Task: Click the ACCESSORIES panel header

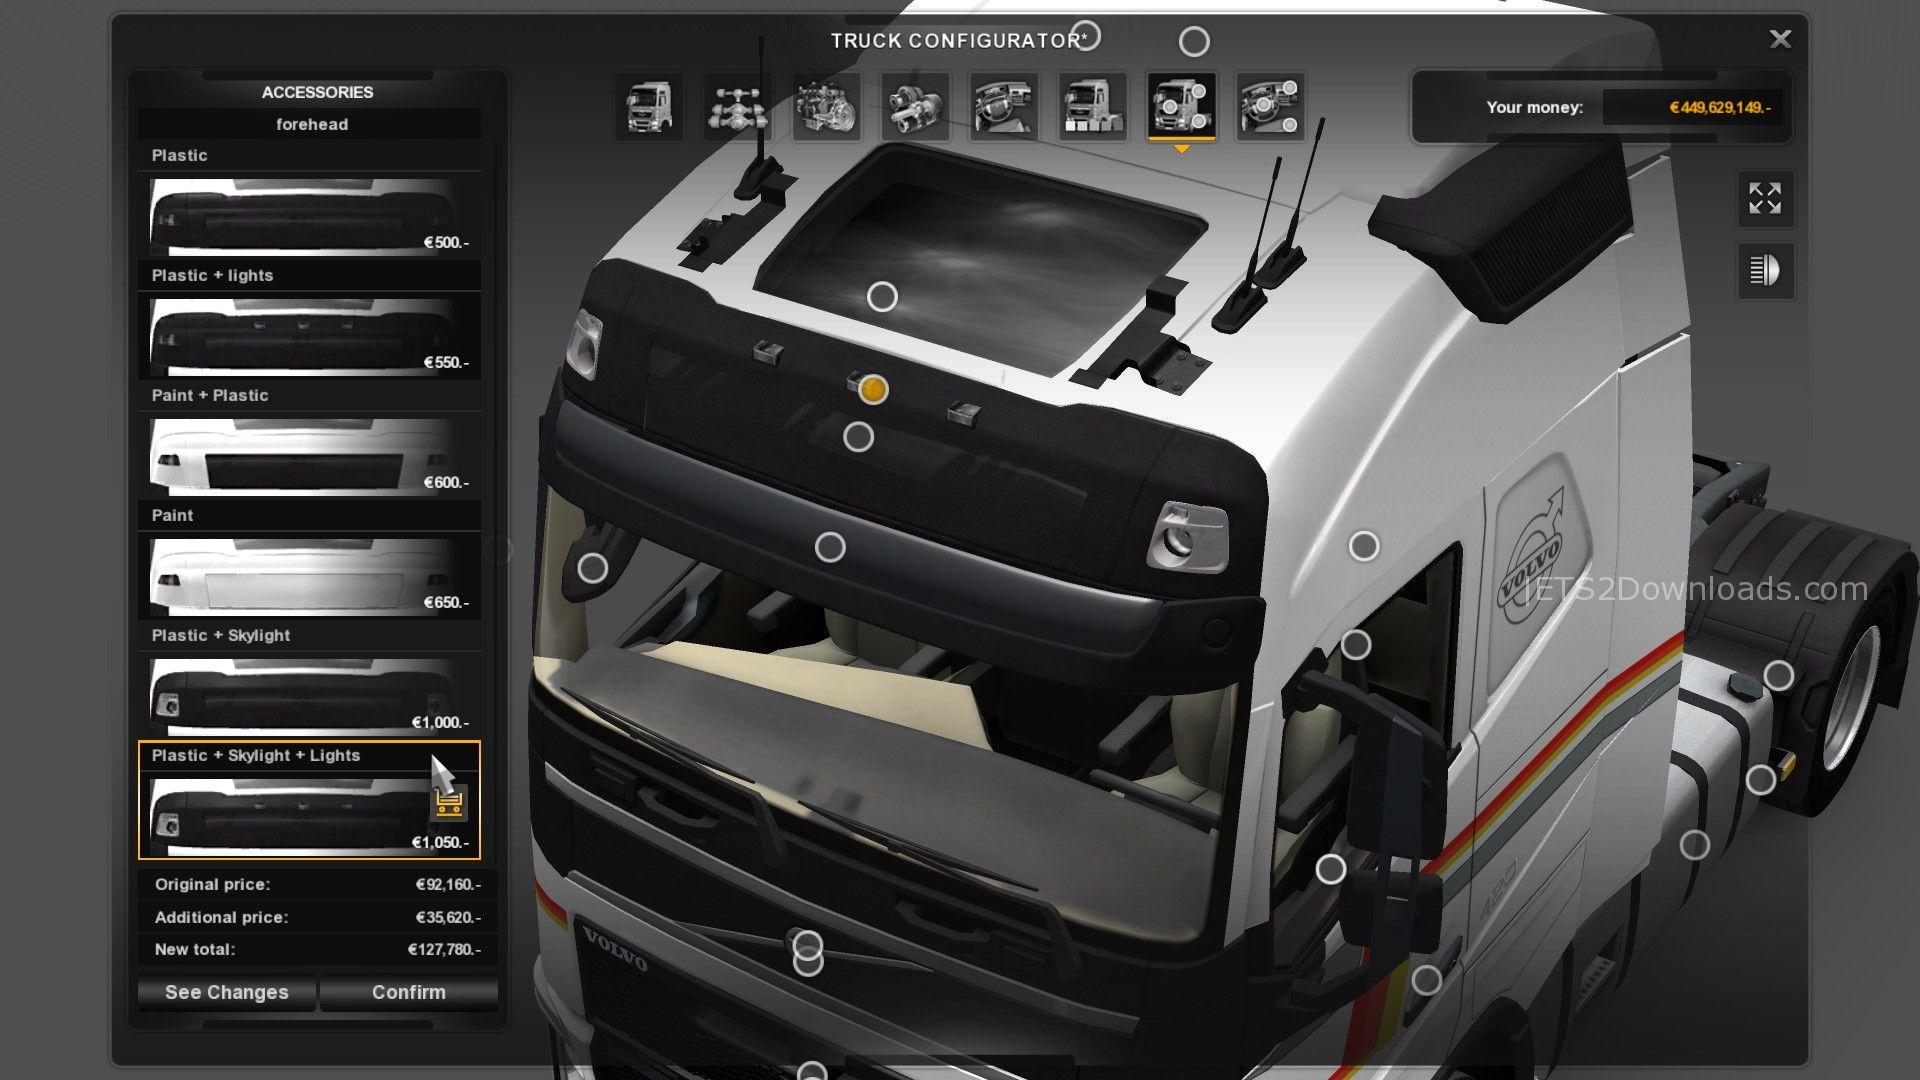Action: [x=317, y=92]
